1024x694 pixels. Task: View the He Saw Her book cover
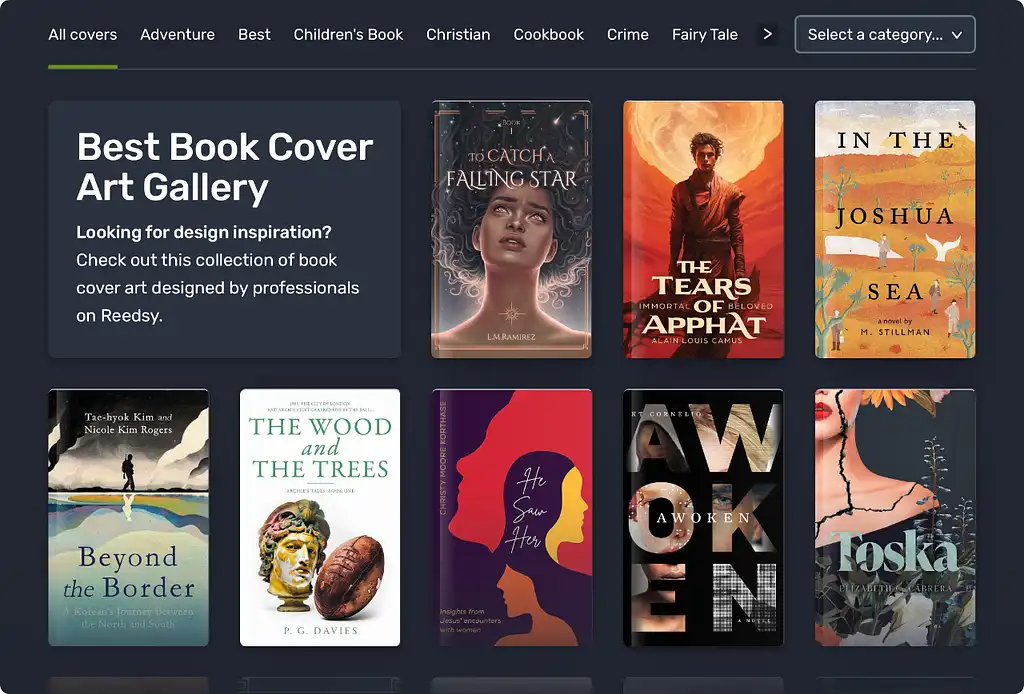511,517
